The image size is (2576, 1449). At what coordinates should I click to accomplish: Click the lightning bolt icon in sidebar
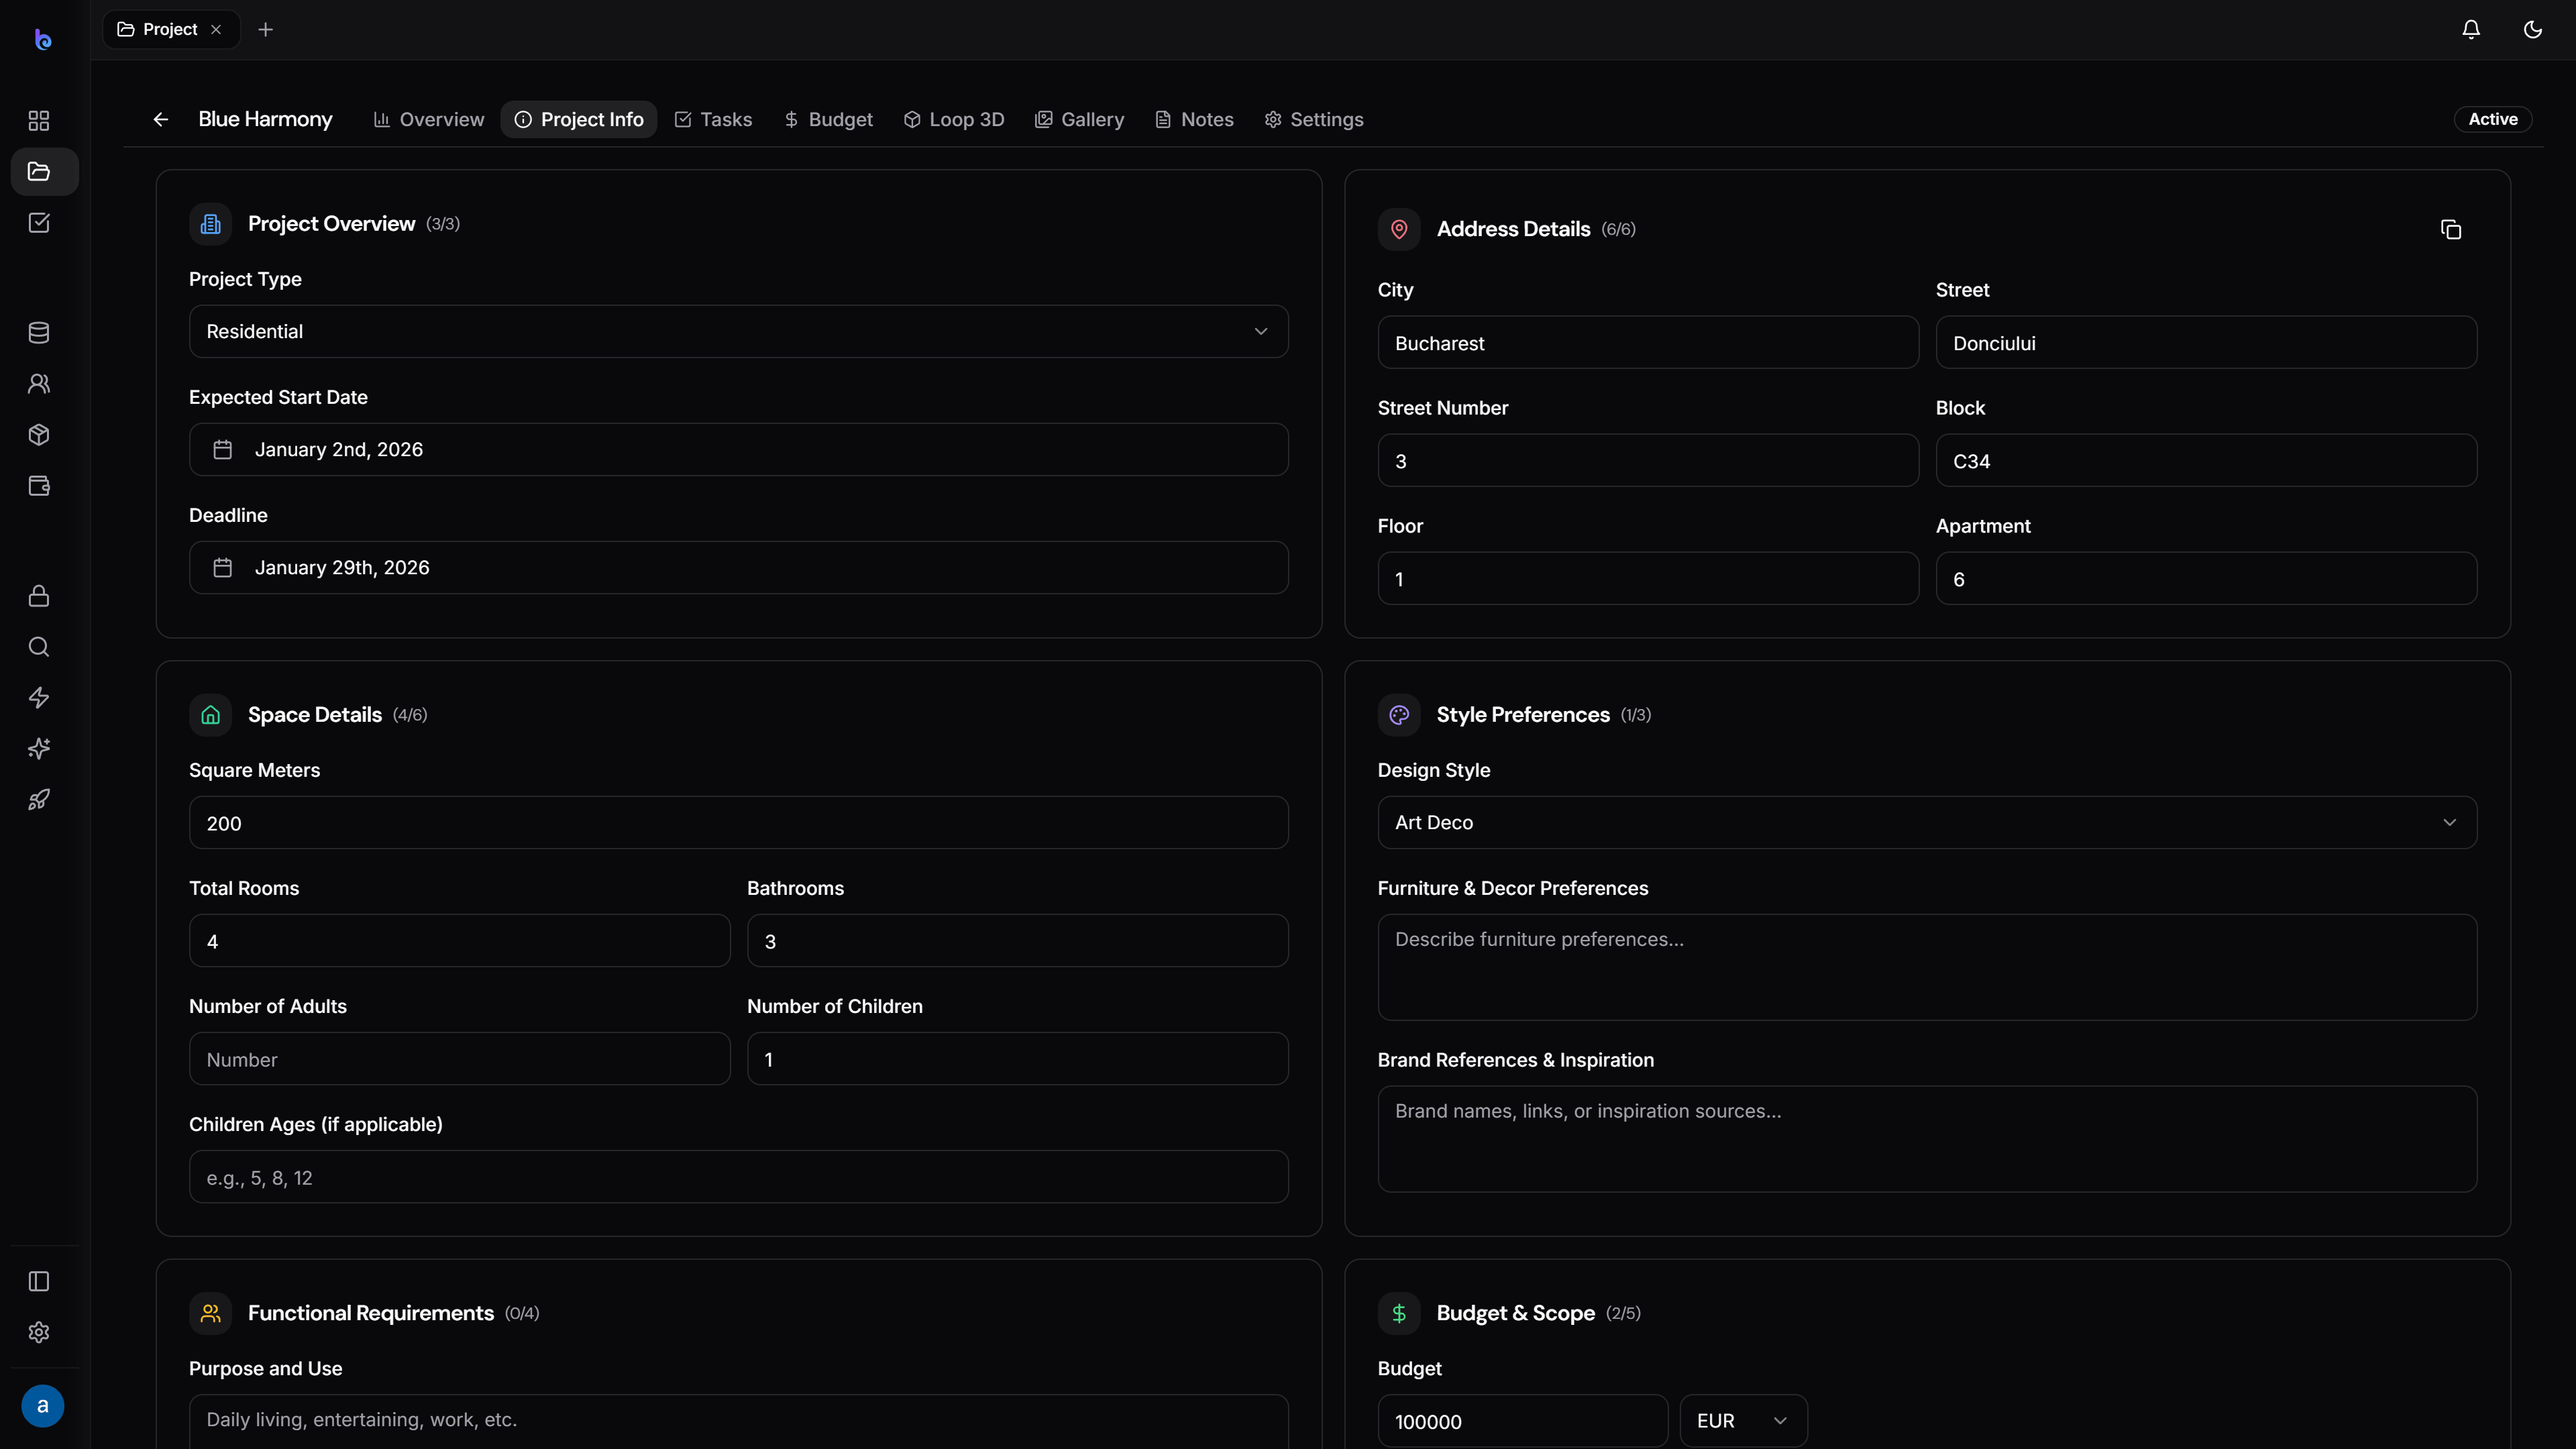click(39, 698)
